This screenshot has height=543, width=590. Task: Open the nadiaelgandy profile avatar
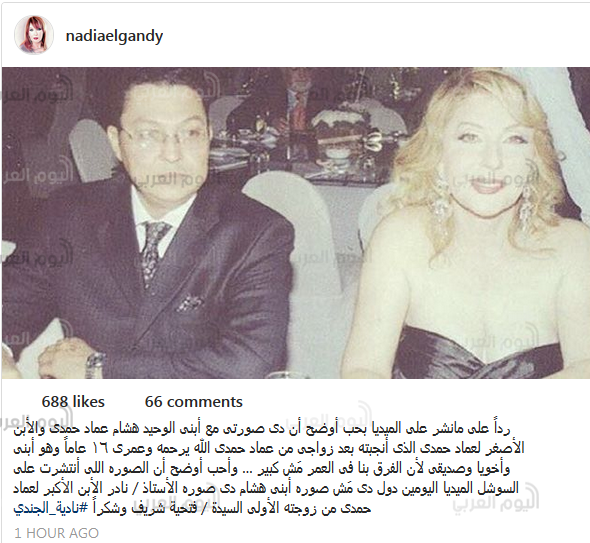pyautogui.click(x=34, y=35)
